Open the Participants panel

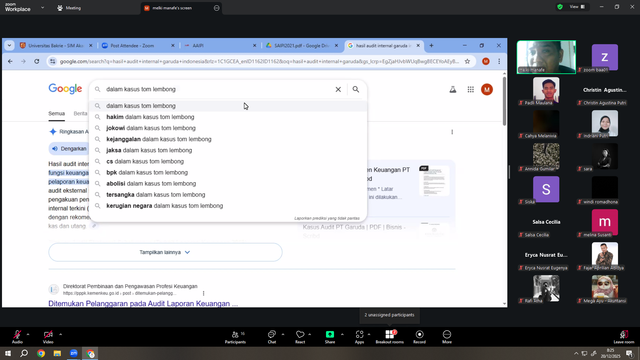[236, 337]
